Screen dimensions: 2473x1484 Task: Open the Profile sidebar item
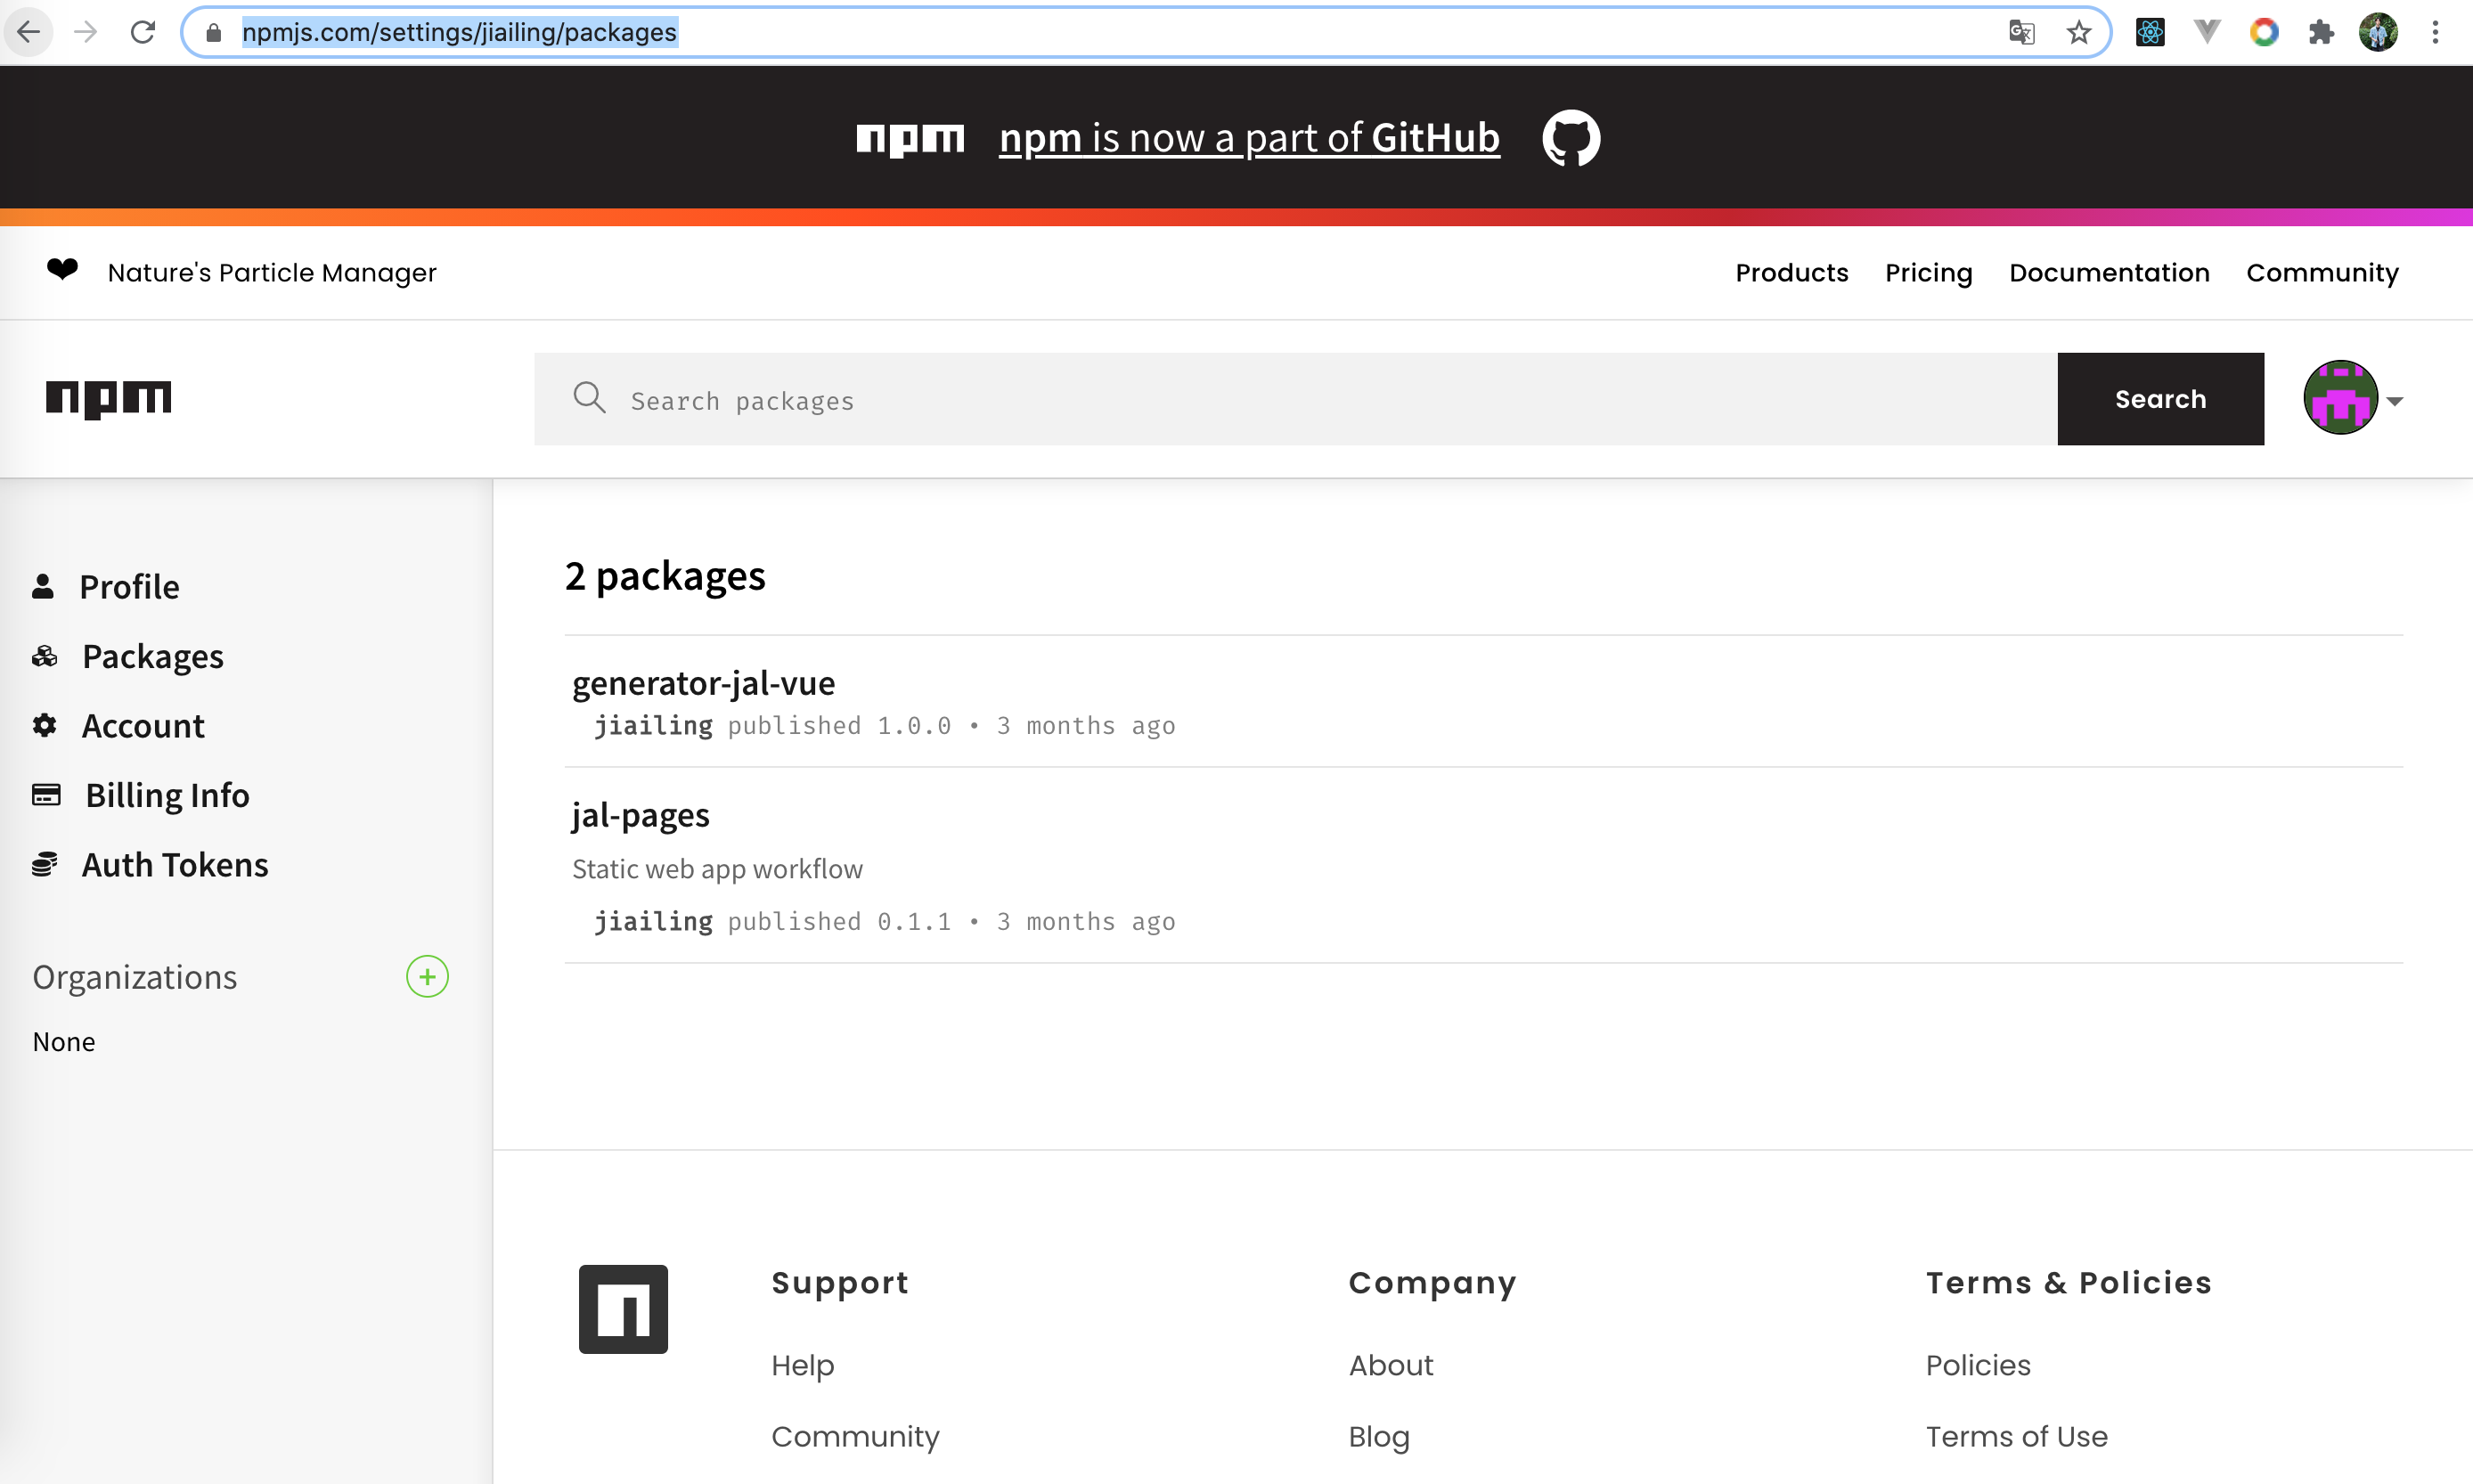coord(129,586)
